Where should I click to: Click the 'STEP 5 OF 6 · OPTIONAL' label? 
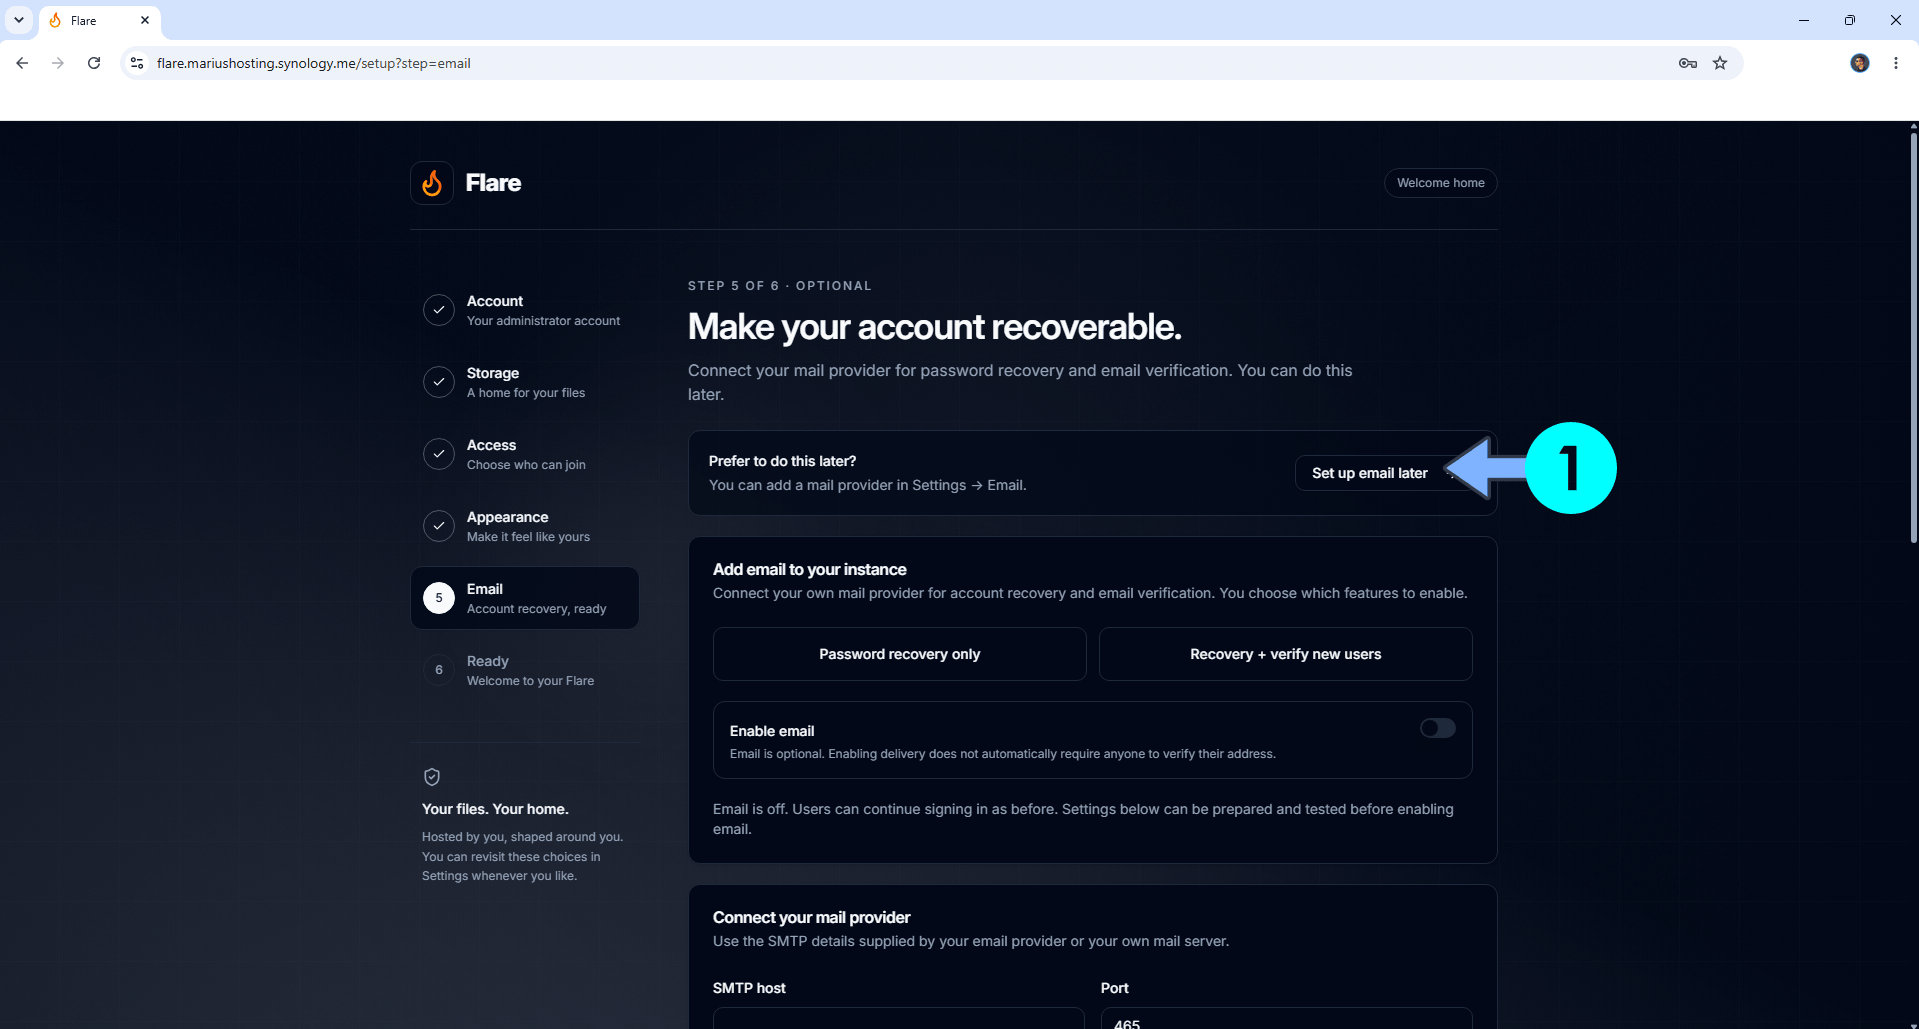(x=780, y=286)
